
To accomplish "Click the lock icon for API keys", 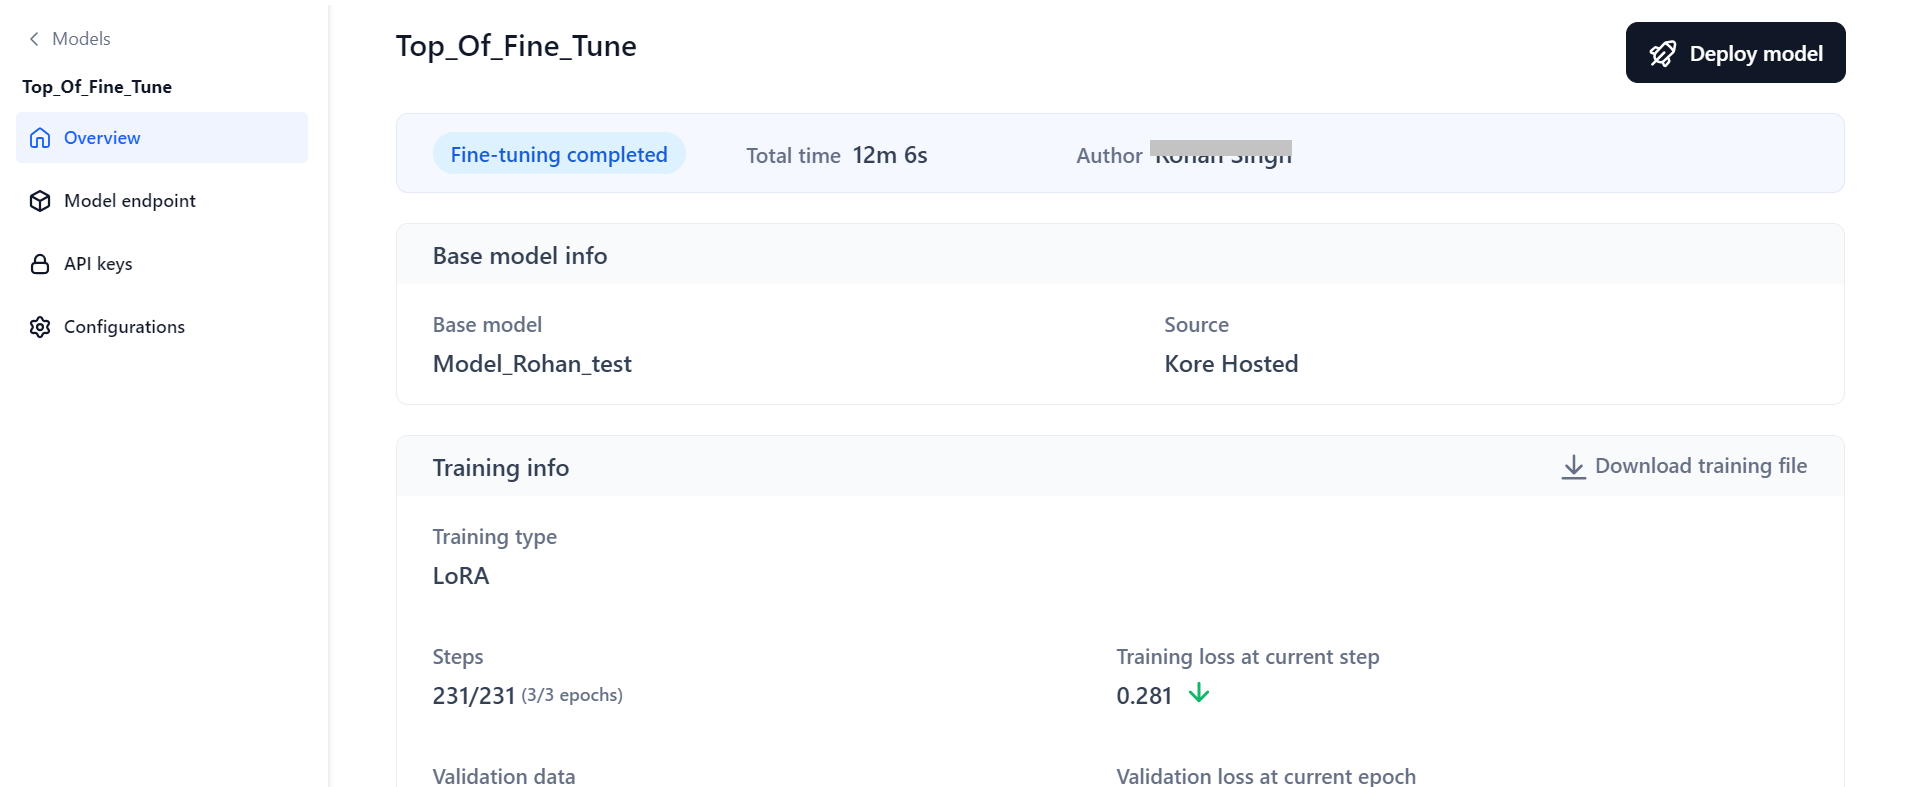I will coord(40,264).
